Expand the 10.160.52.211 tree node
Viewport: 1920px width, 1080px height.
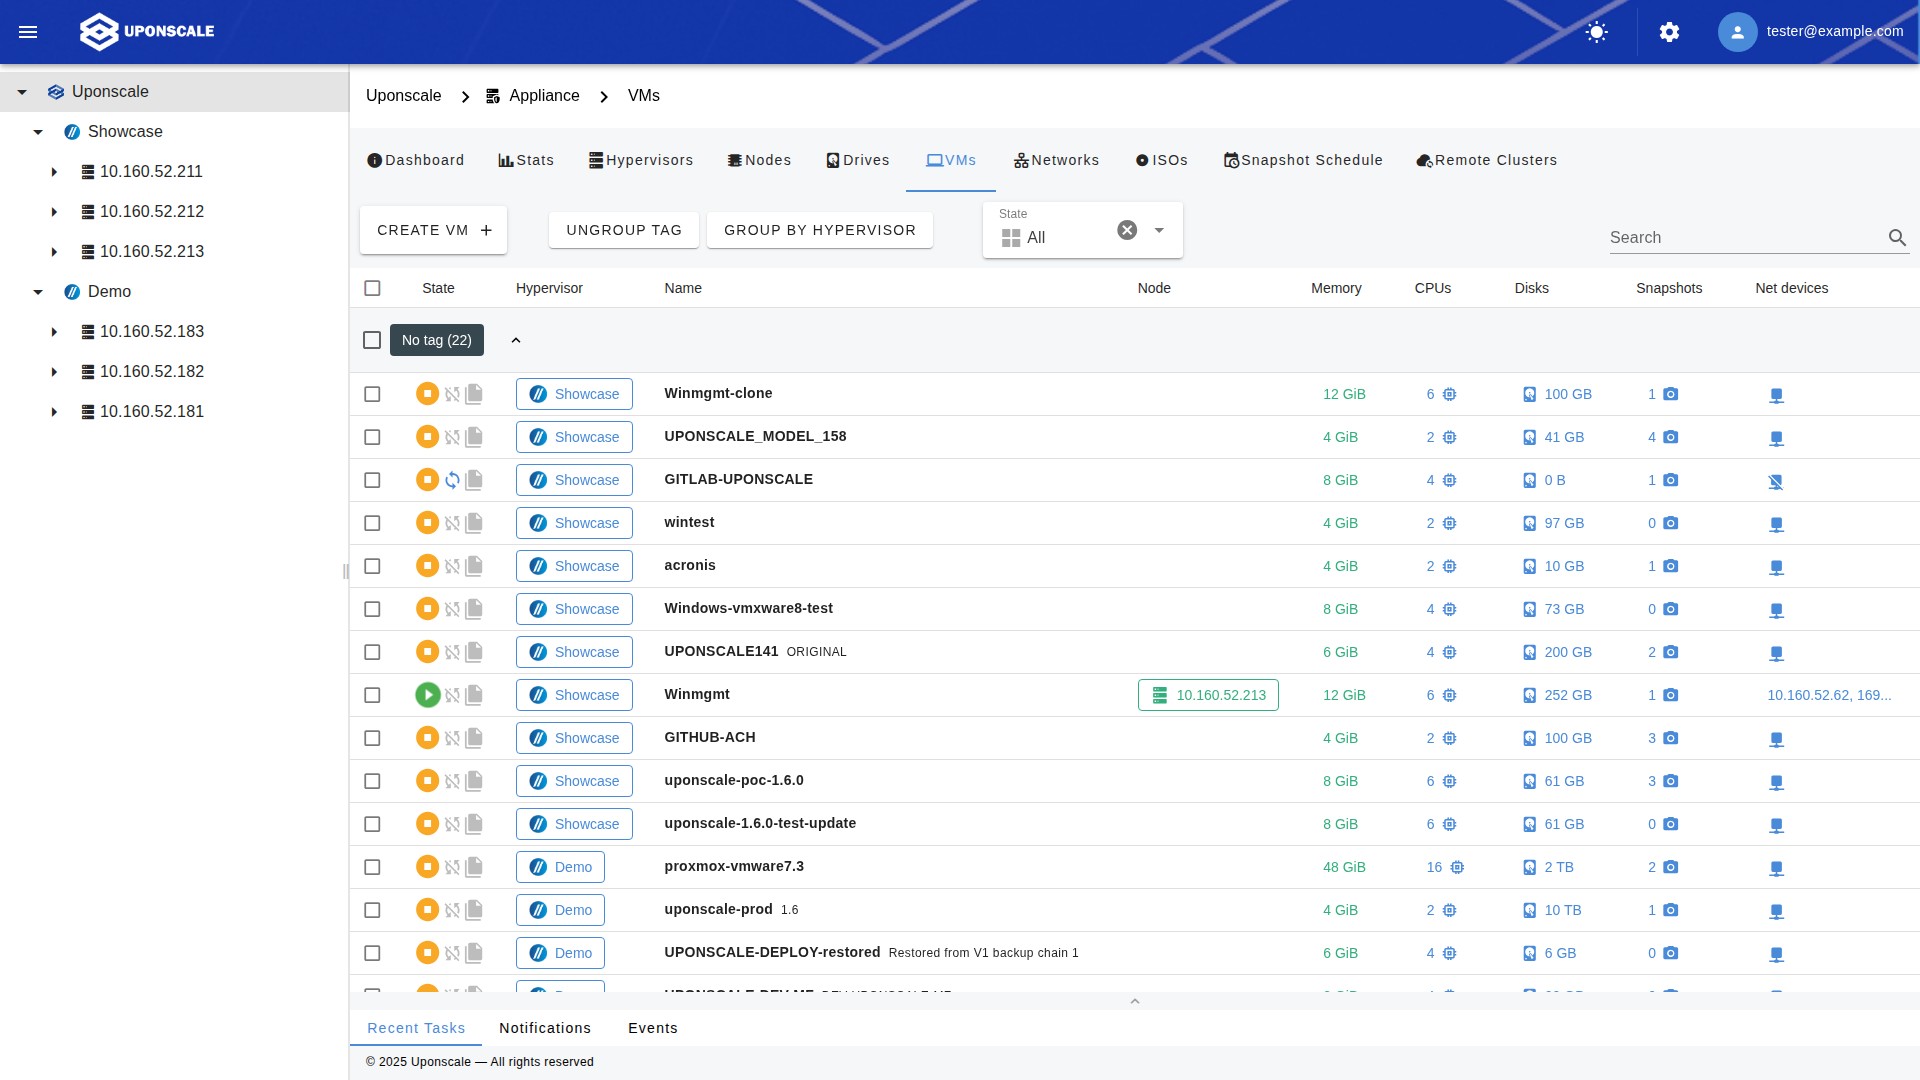54,172
